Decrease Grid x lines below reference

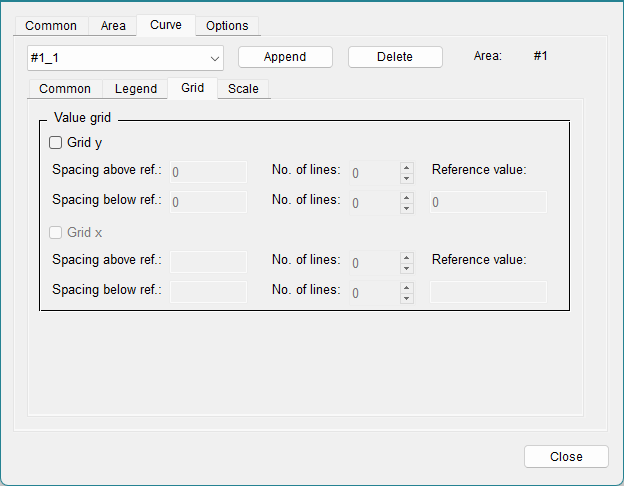[x=407, y=298]
